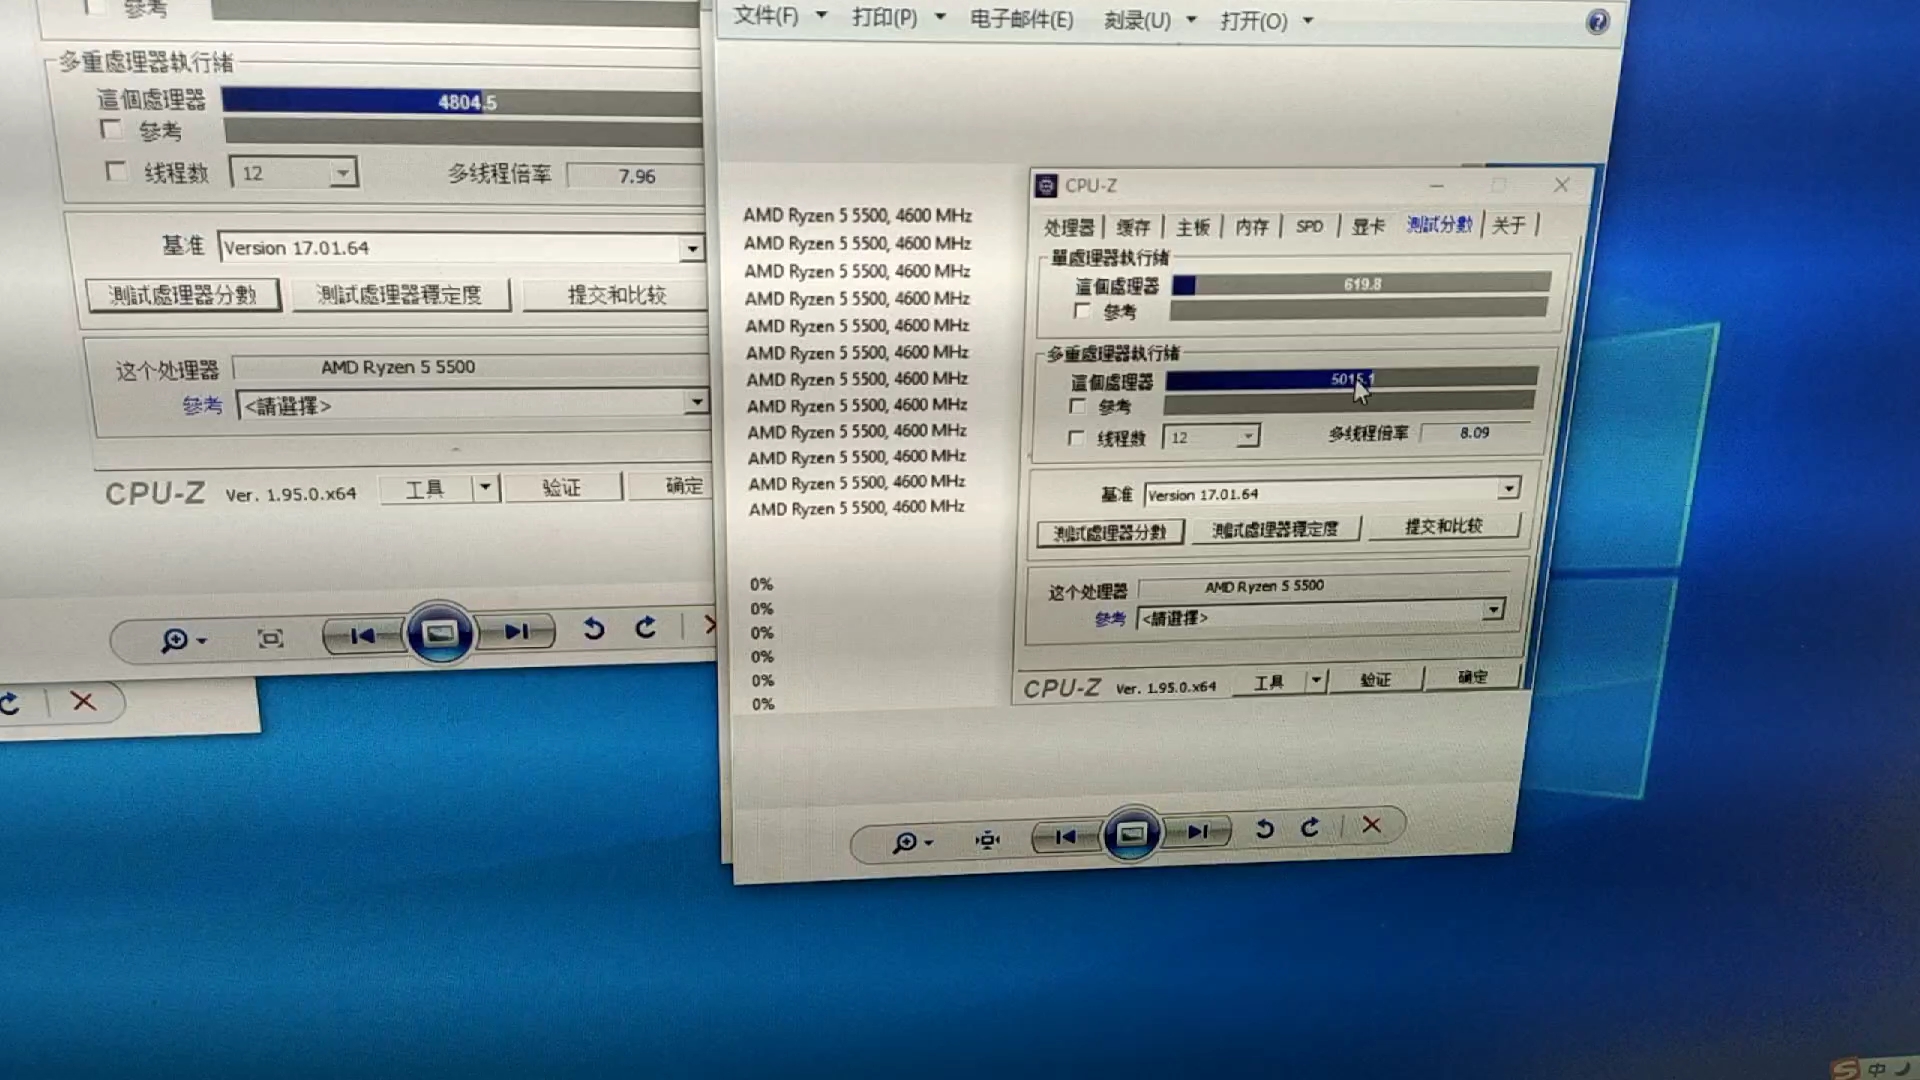Switch to the SPD tab in CPU-Z
The height and width of the screenshot is (1080, 1920).
pyautogui.click(x=1308, y=226)
